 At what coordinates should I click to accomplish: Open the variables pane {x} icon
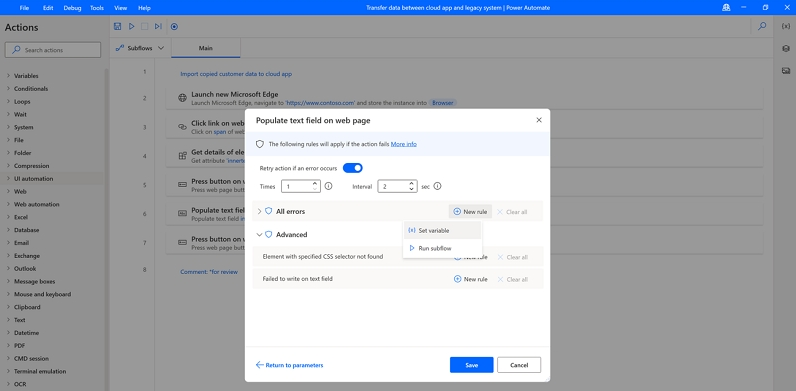[786, 26]
